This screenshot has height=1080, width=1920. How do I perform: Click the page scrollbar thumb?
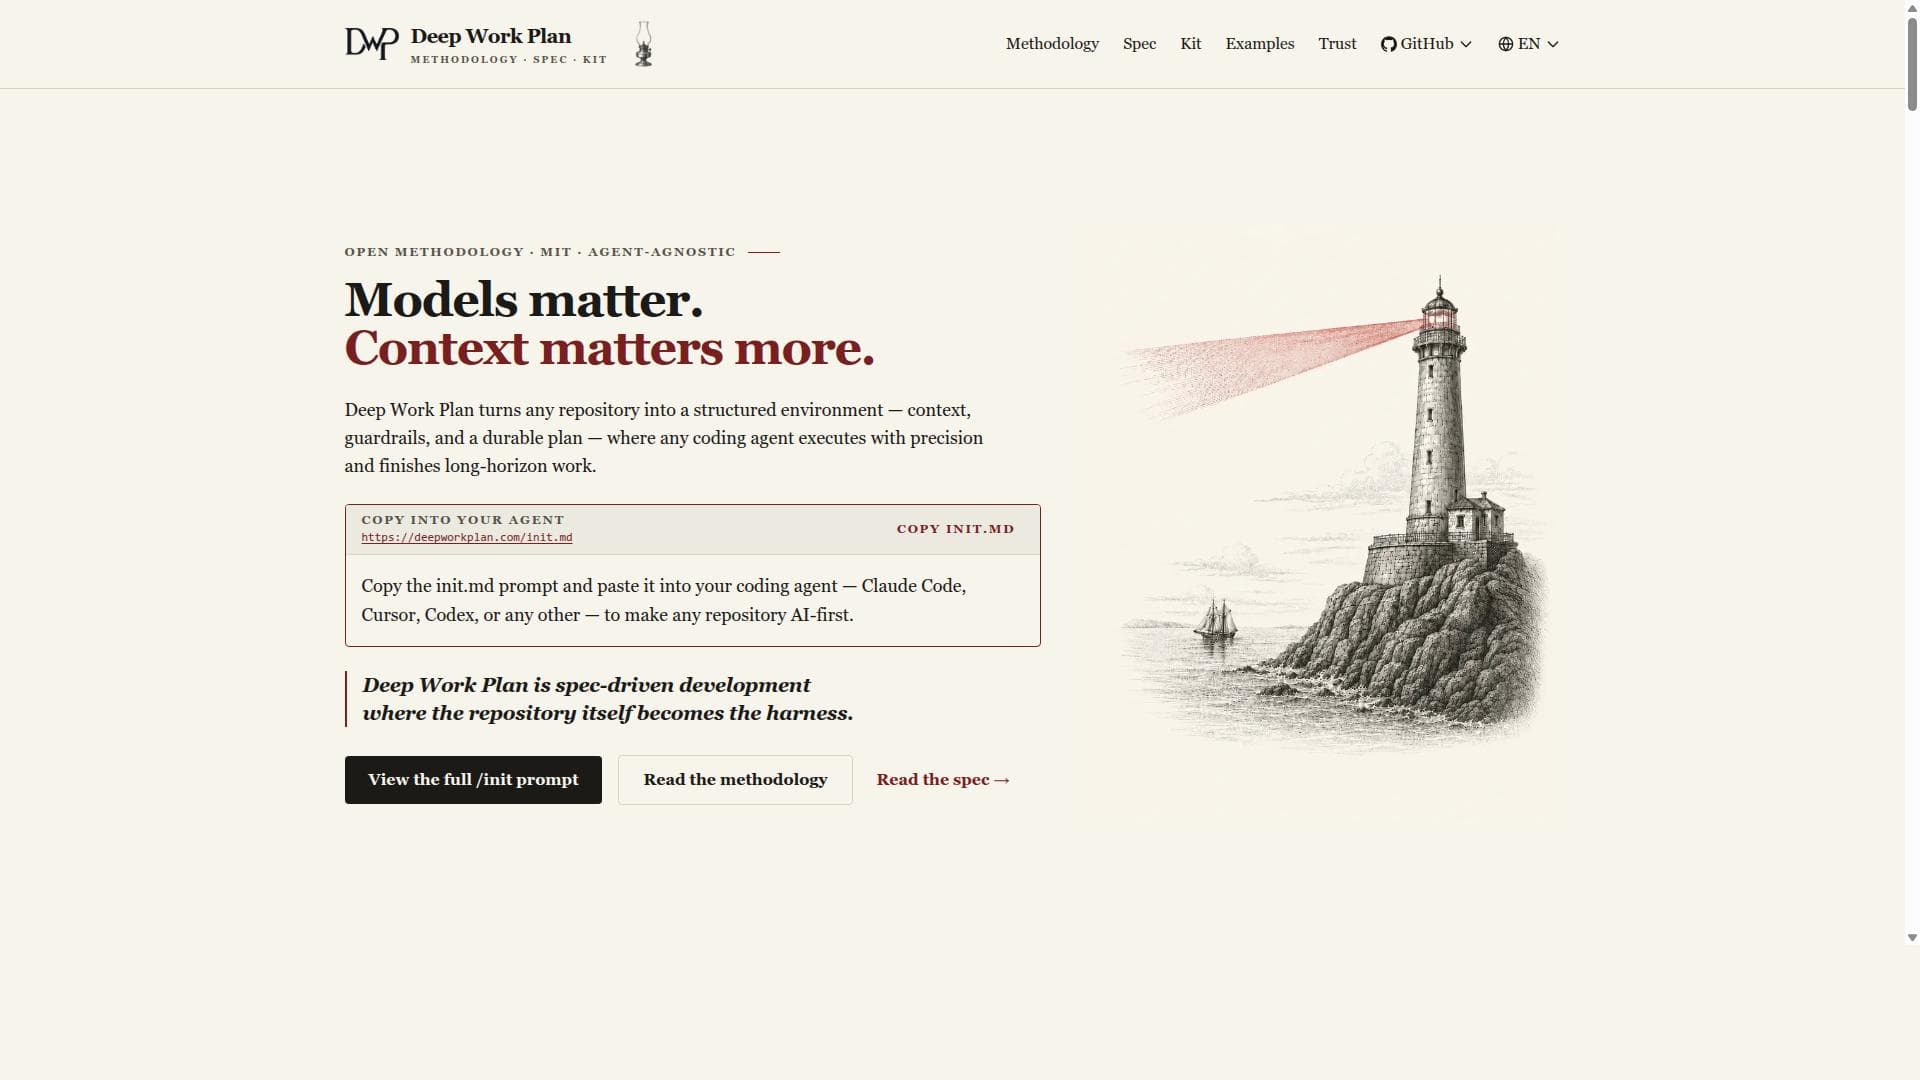(1912, 66)
